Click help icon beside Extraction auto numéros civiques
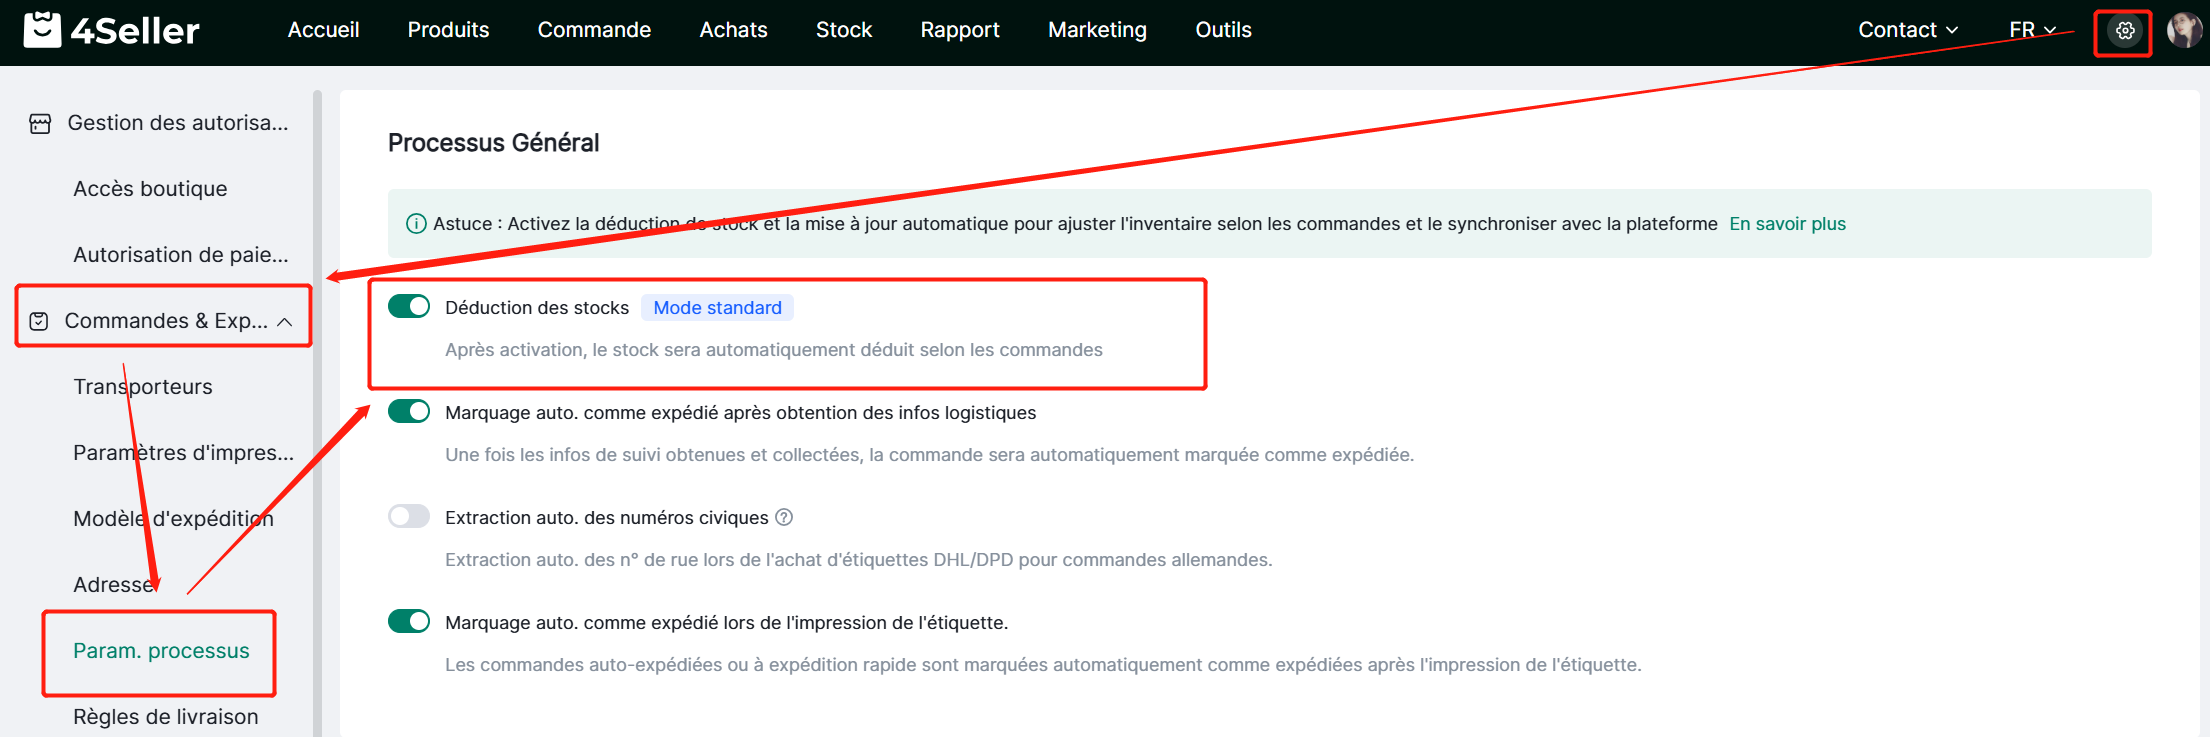 pos(784,517)
